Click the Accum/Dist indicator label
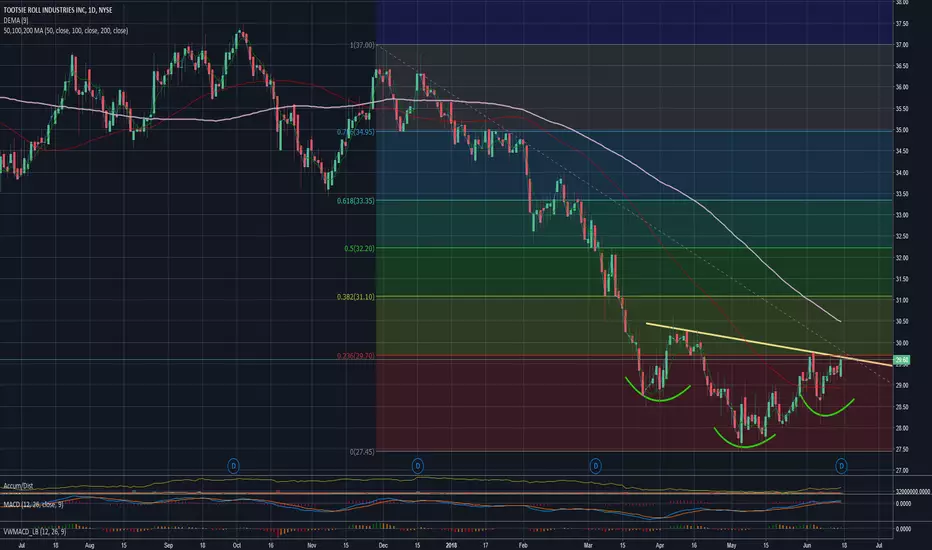 18,486
